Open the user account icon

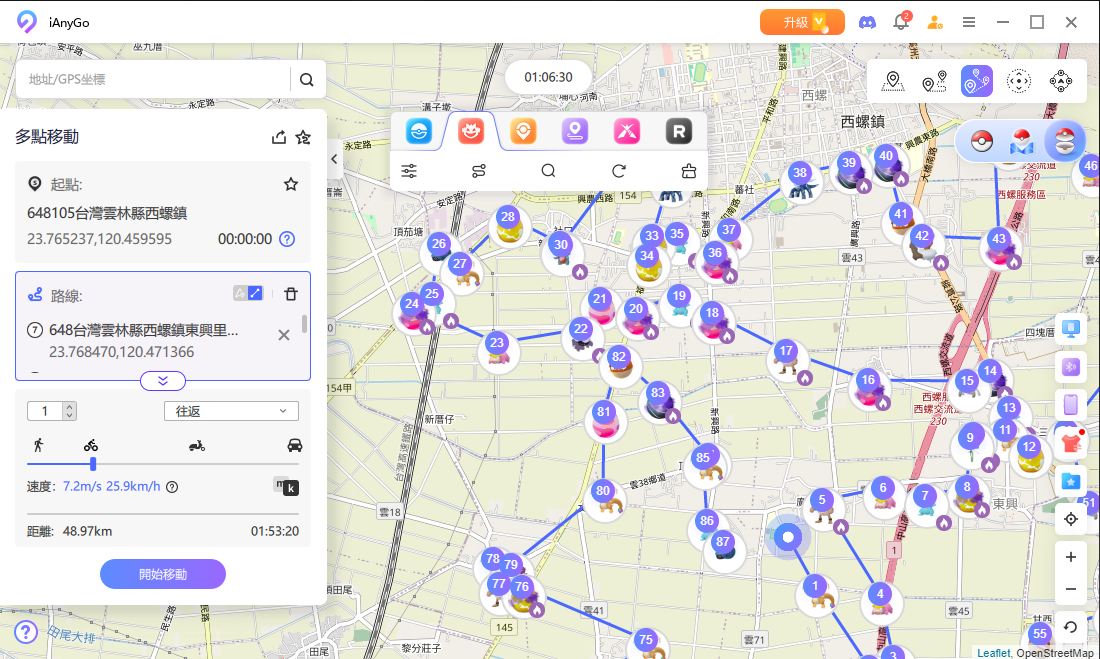(934, 22)
